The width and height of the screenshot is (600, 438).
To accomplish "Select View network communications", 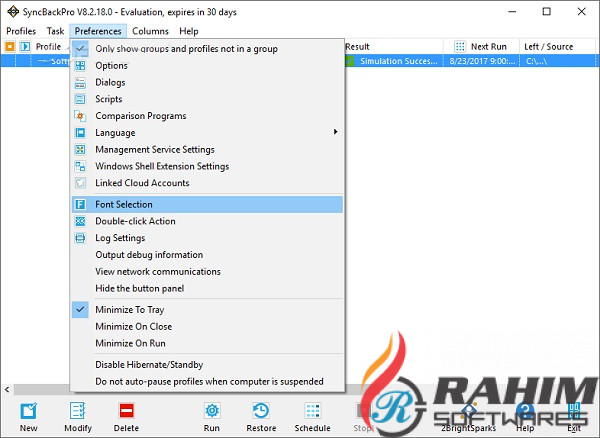I will coord(207,272).
